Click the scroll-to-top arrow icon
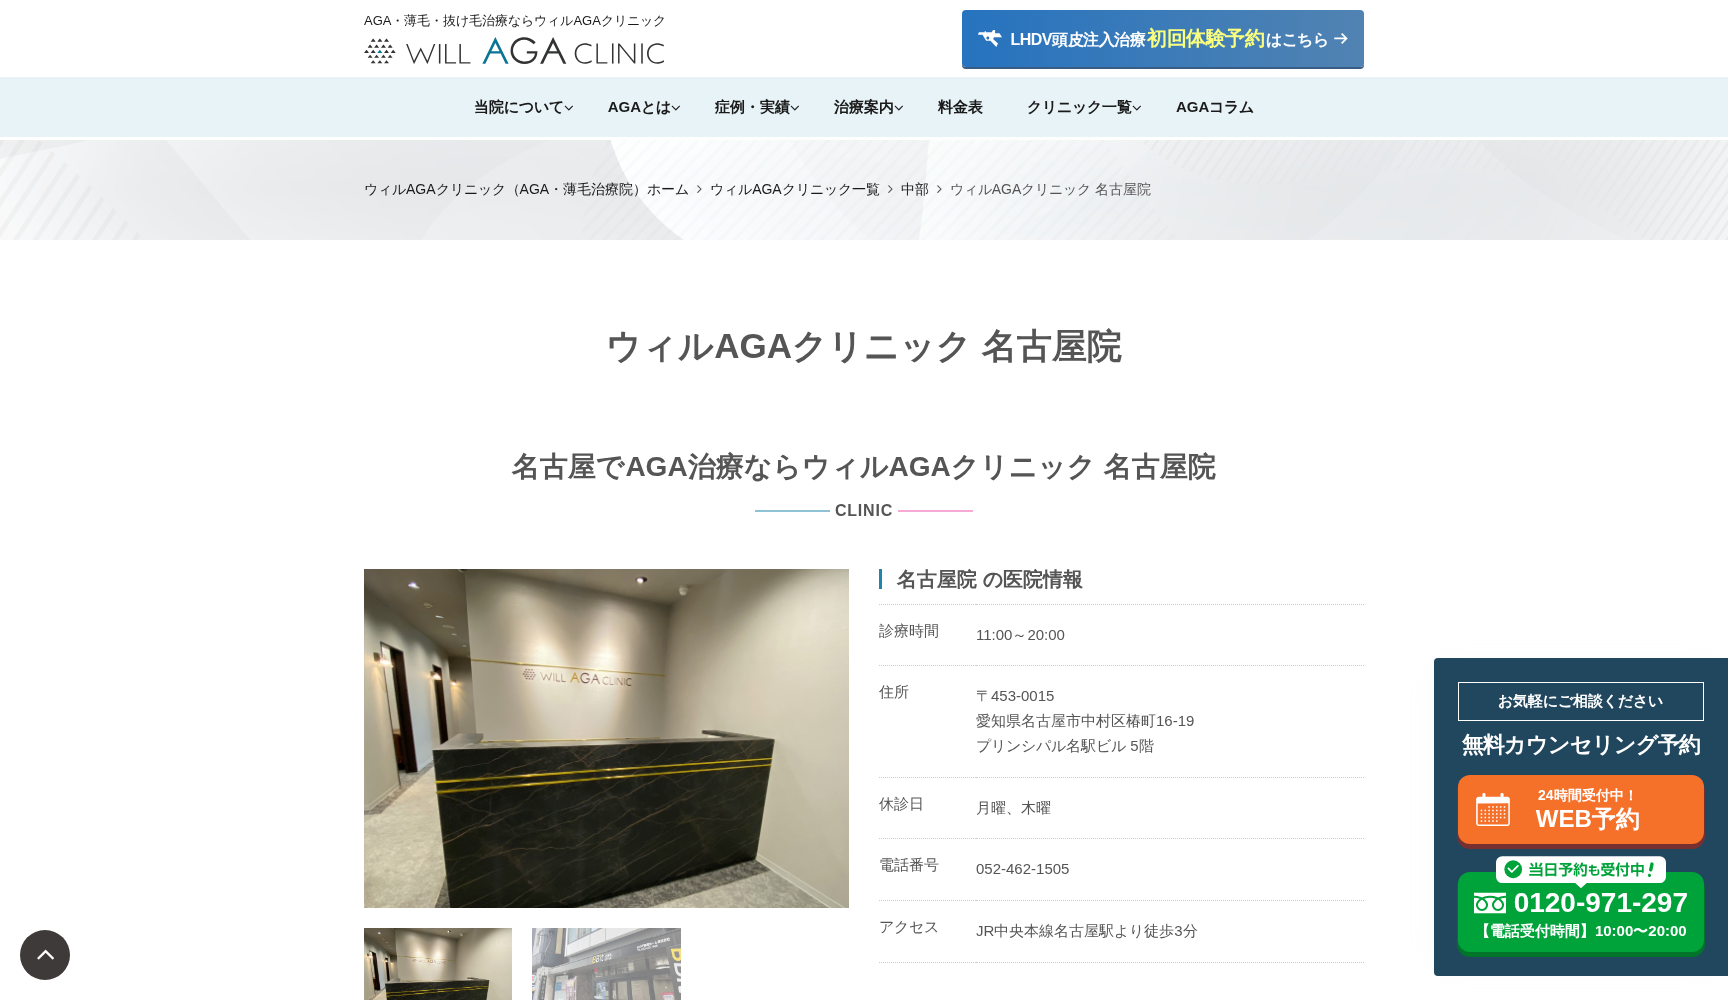This screenshot has width=1728, height=1000. coord(45,955)
